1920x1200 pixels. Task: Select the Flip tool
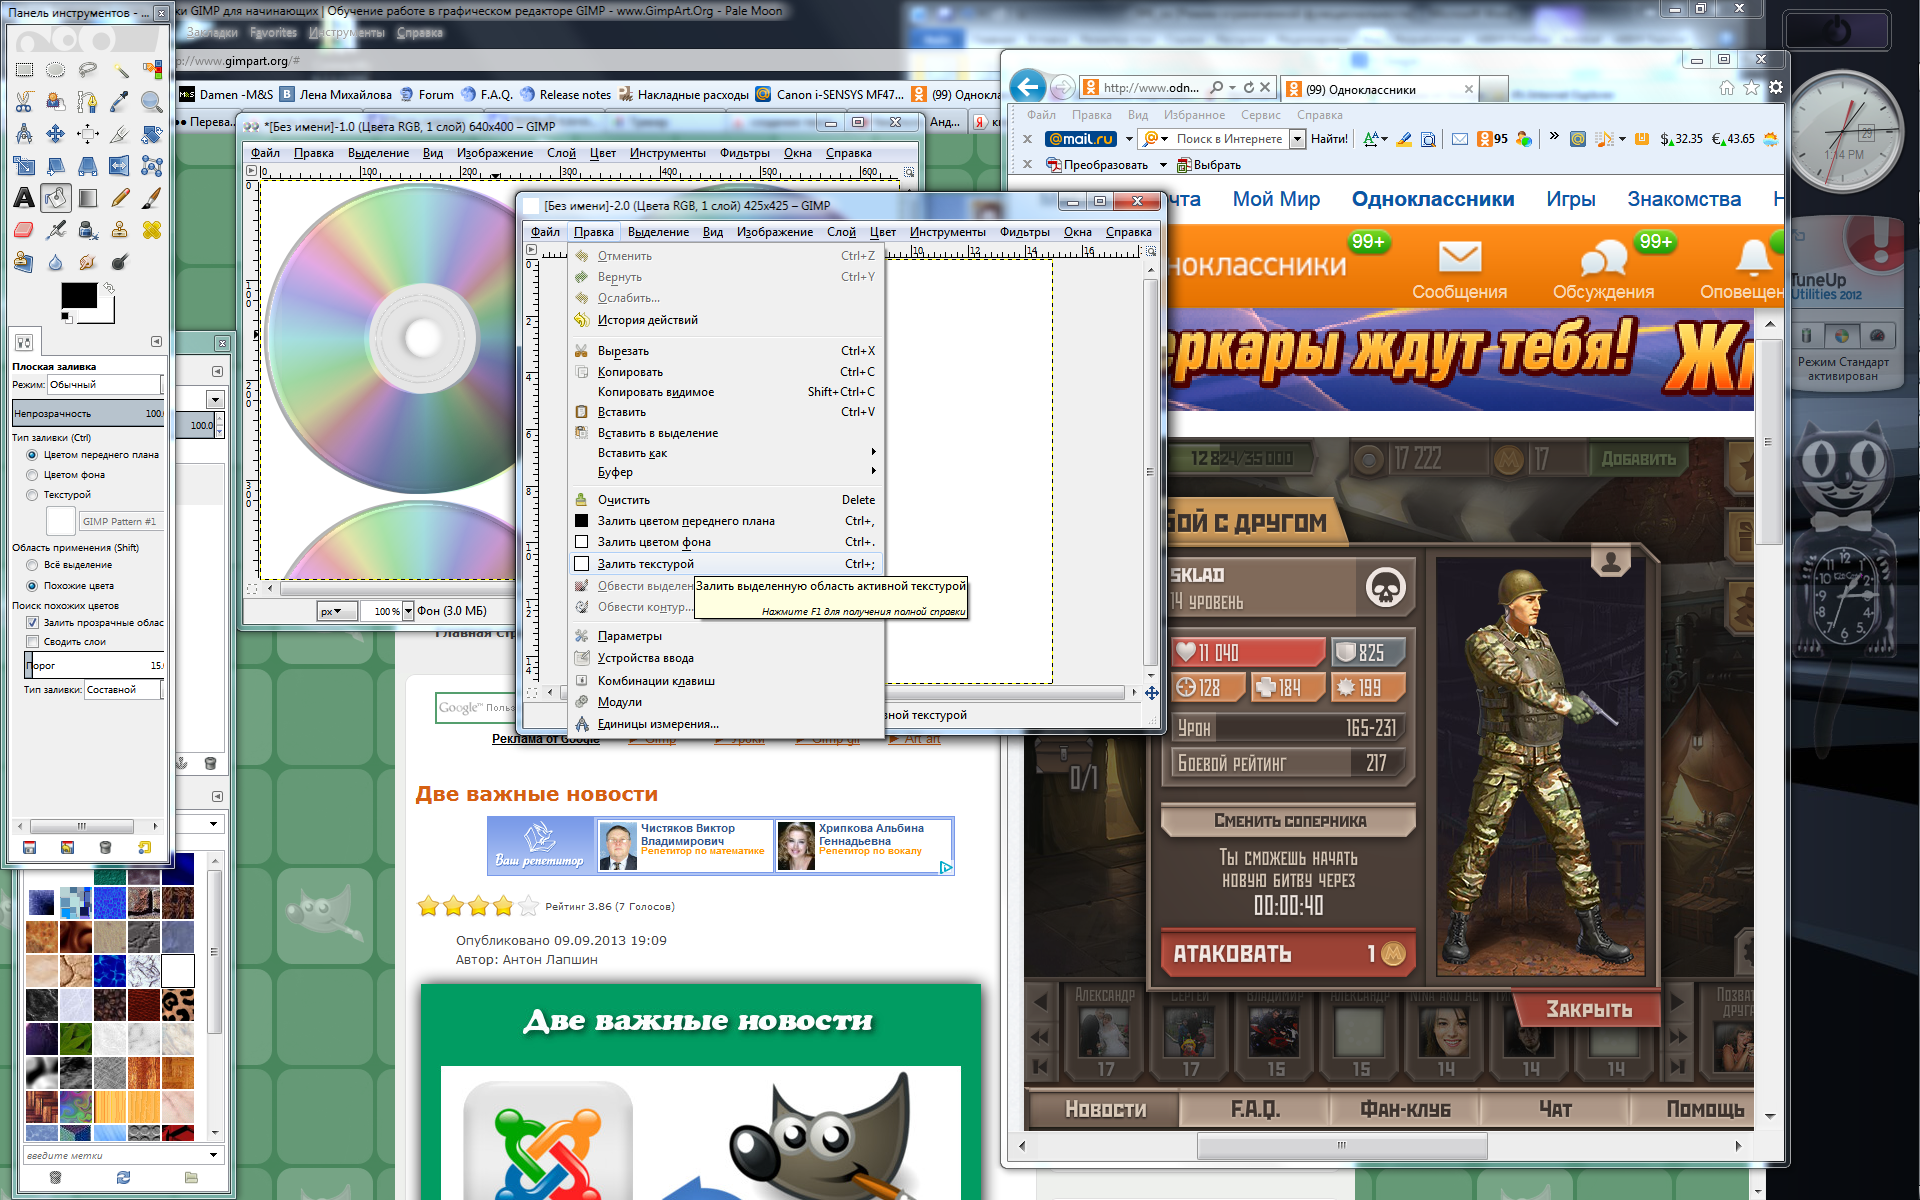[x=120, y=166]
